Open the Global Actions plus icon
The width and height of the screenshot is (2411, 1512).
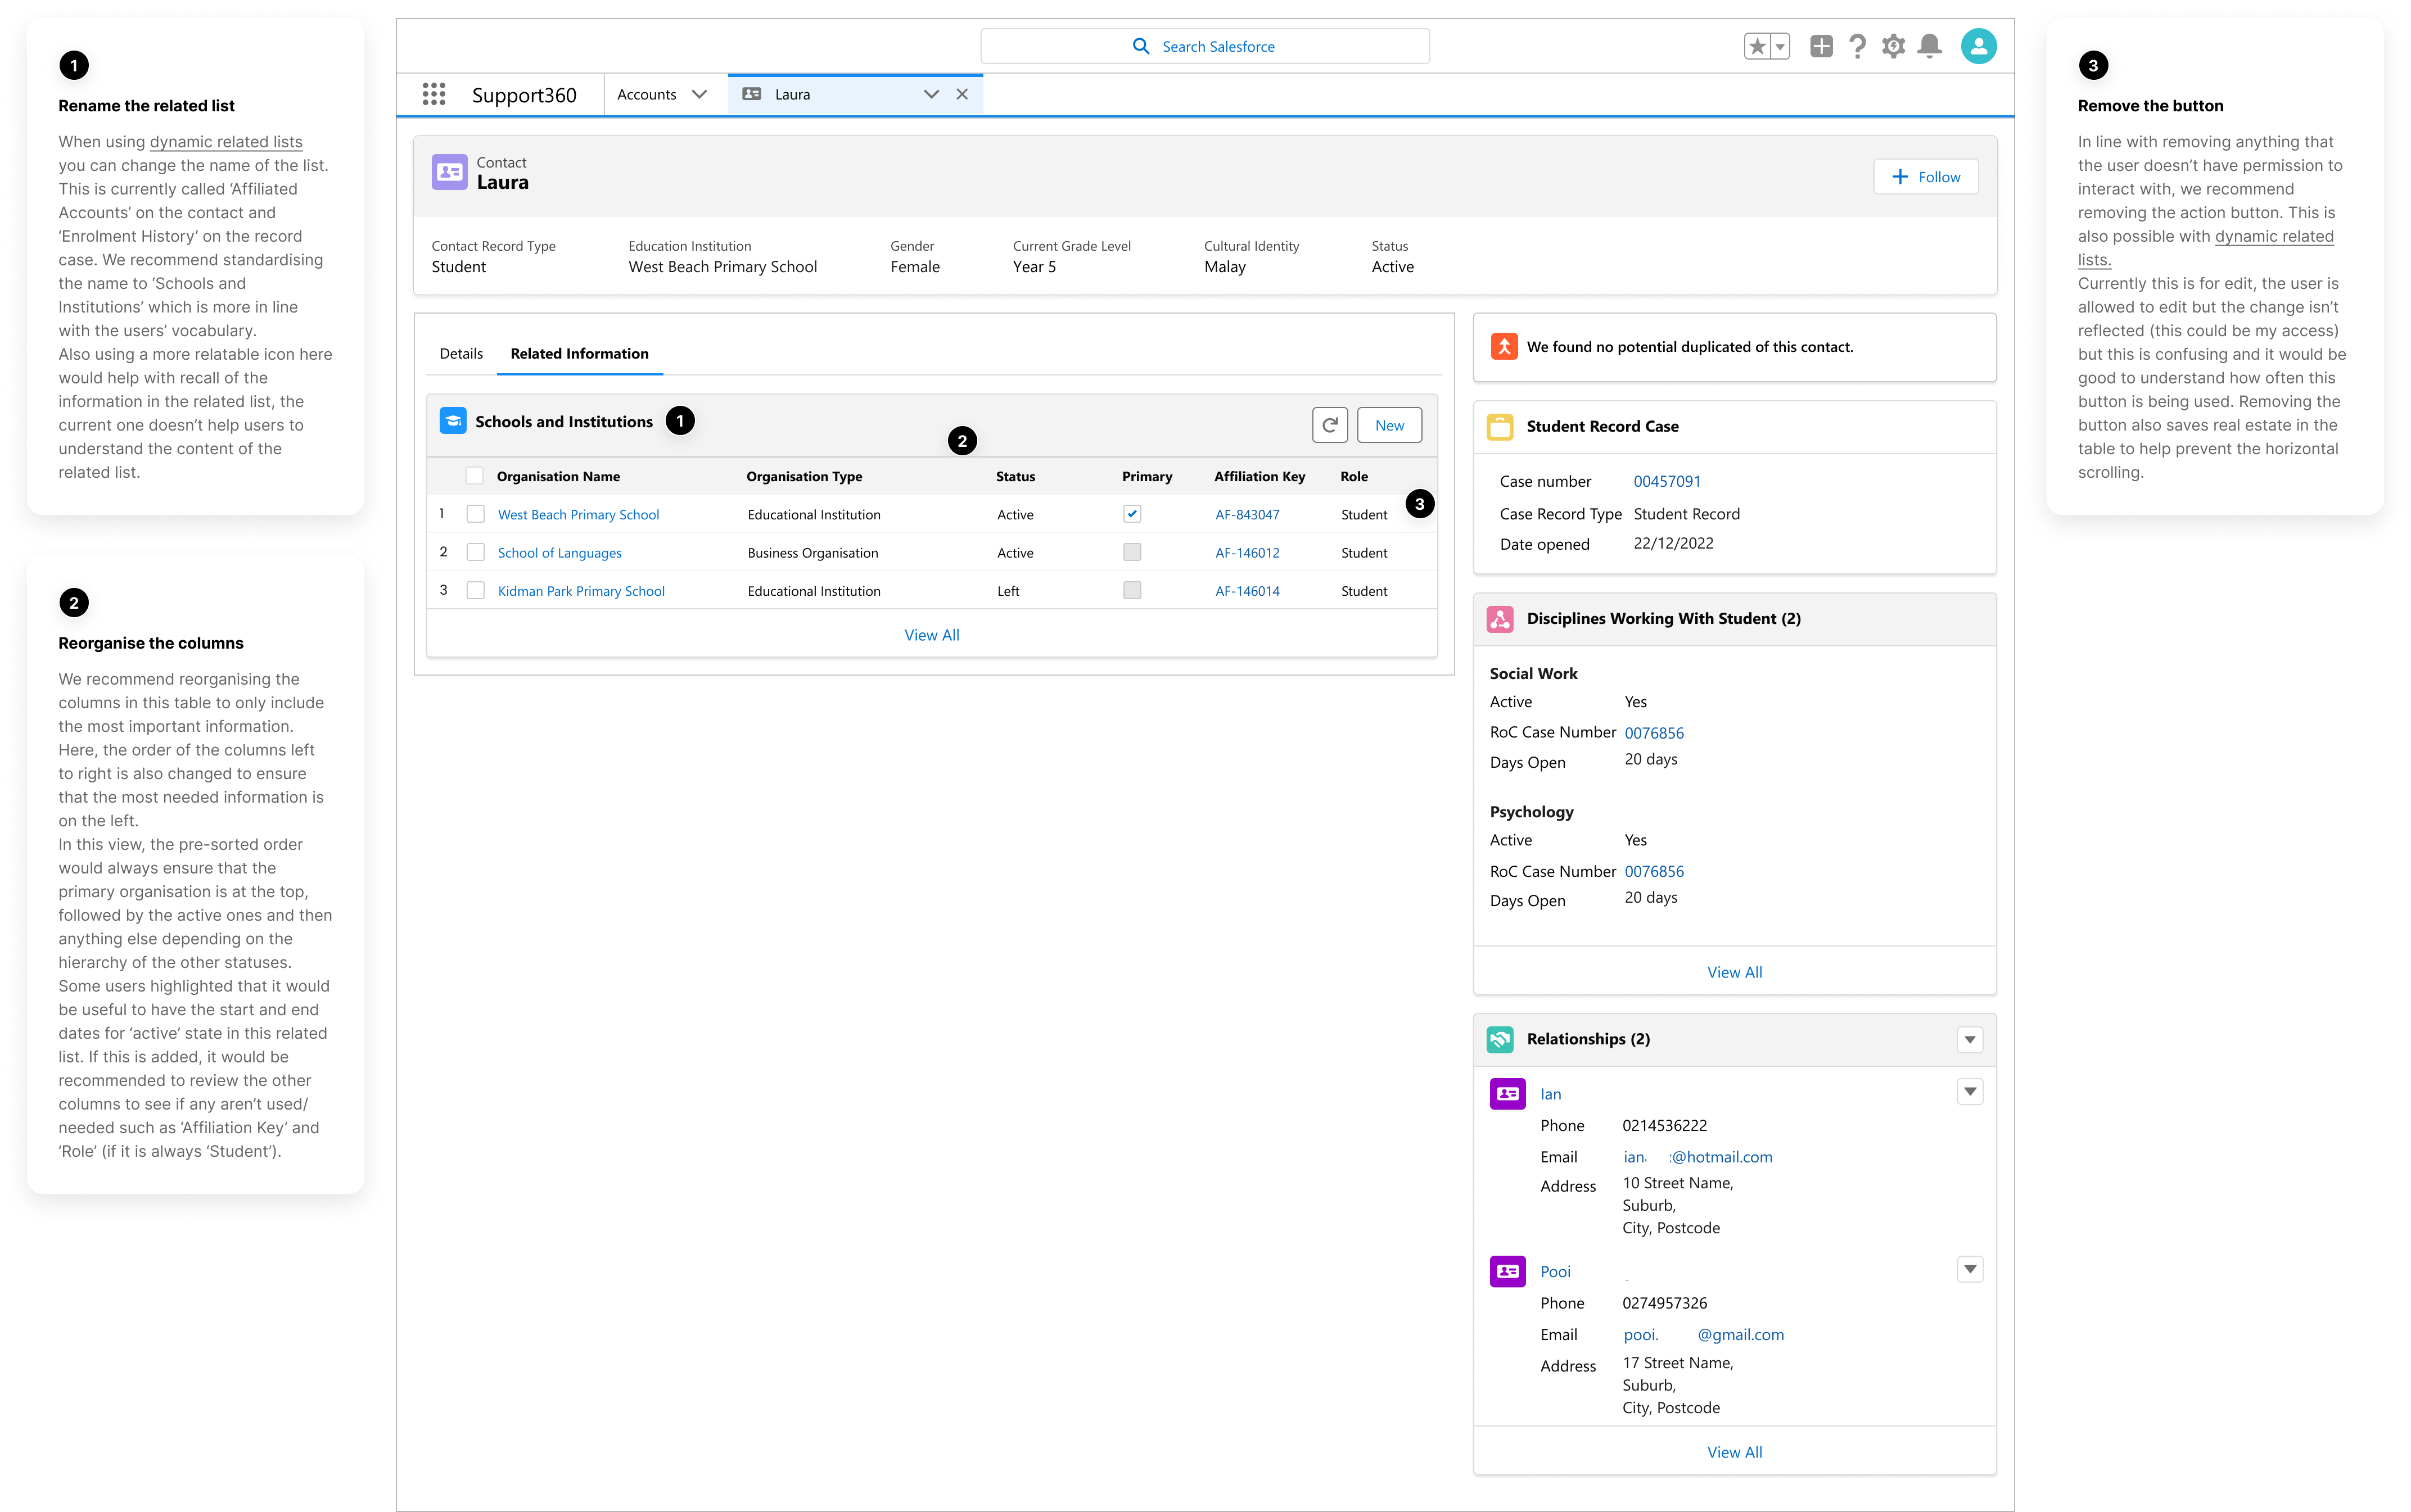click(1821, 47)
